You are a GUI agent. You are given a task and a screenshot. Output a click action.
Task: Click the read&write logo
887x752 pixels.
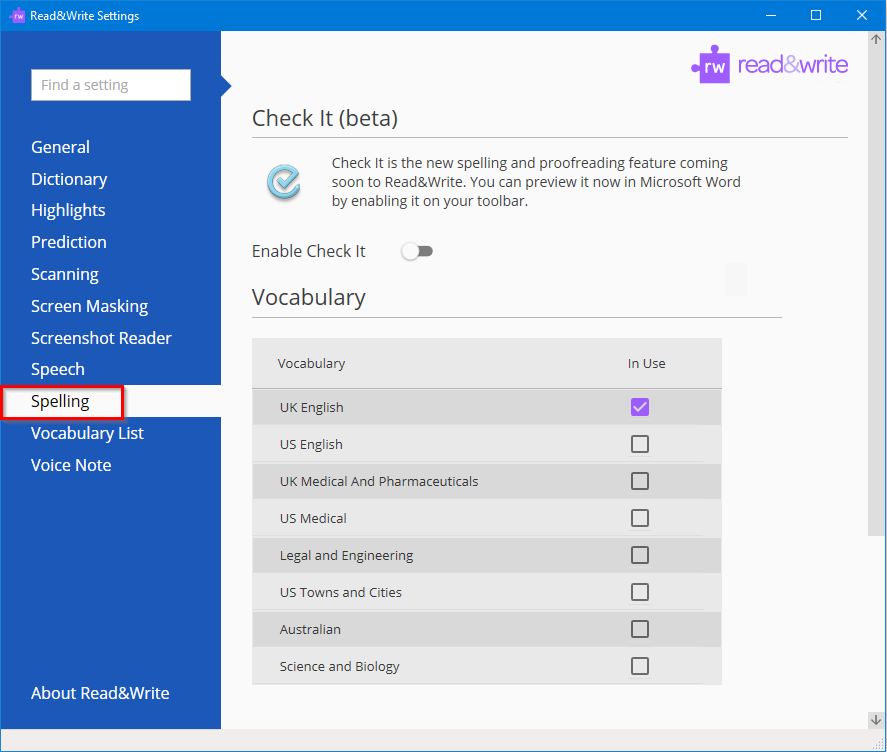tap(769, 65)
